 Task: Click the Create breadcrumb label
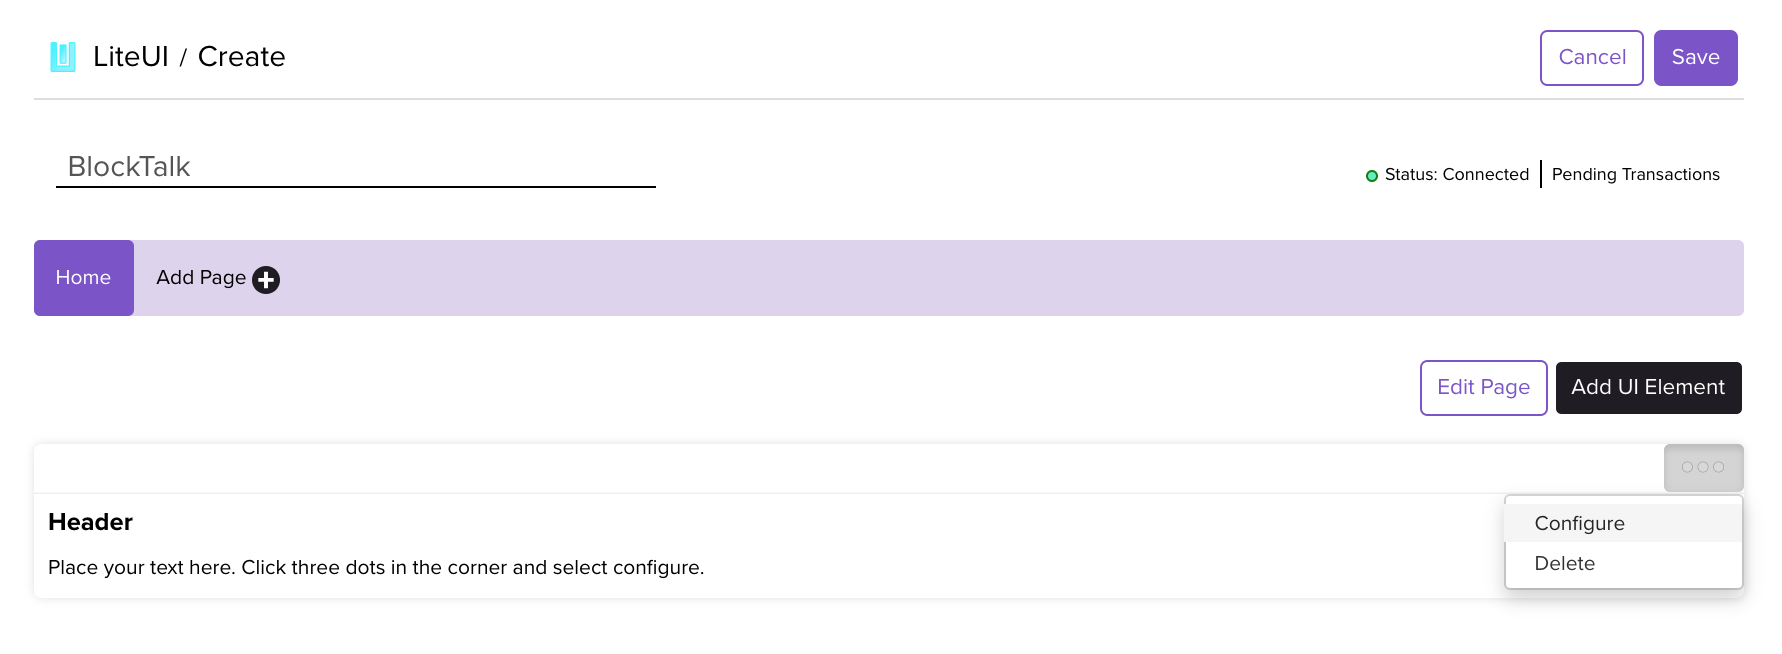241,57
